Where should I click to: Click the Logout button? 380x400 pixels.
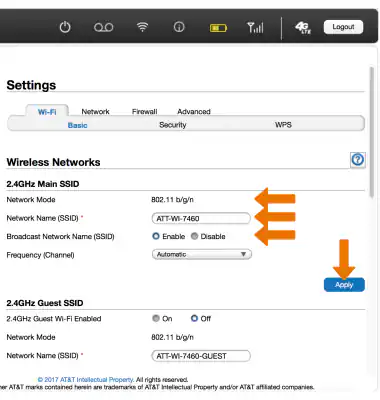point(343,27)
